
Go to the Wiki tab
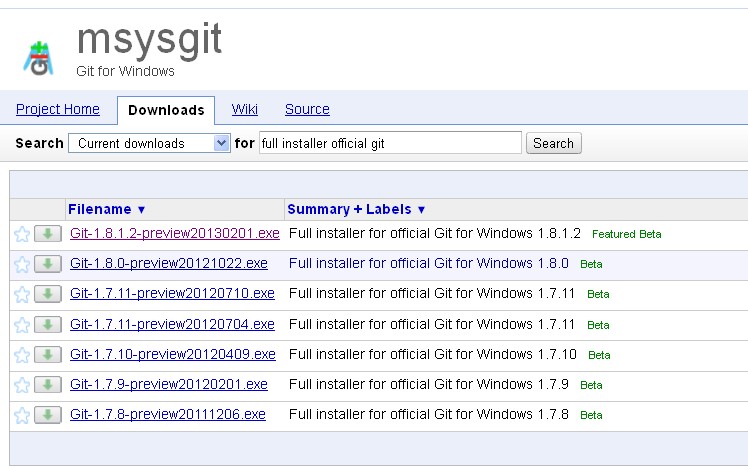245,109
